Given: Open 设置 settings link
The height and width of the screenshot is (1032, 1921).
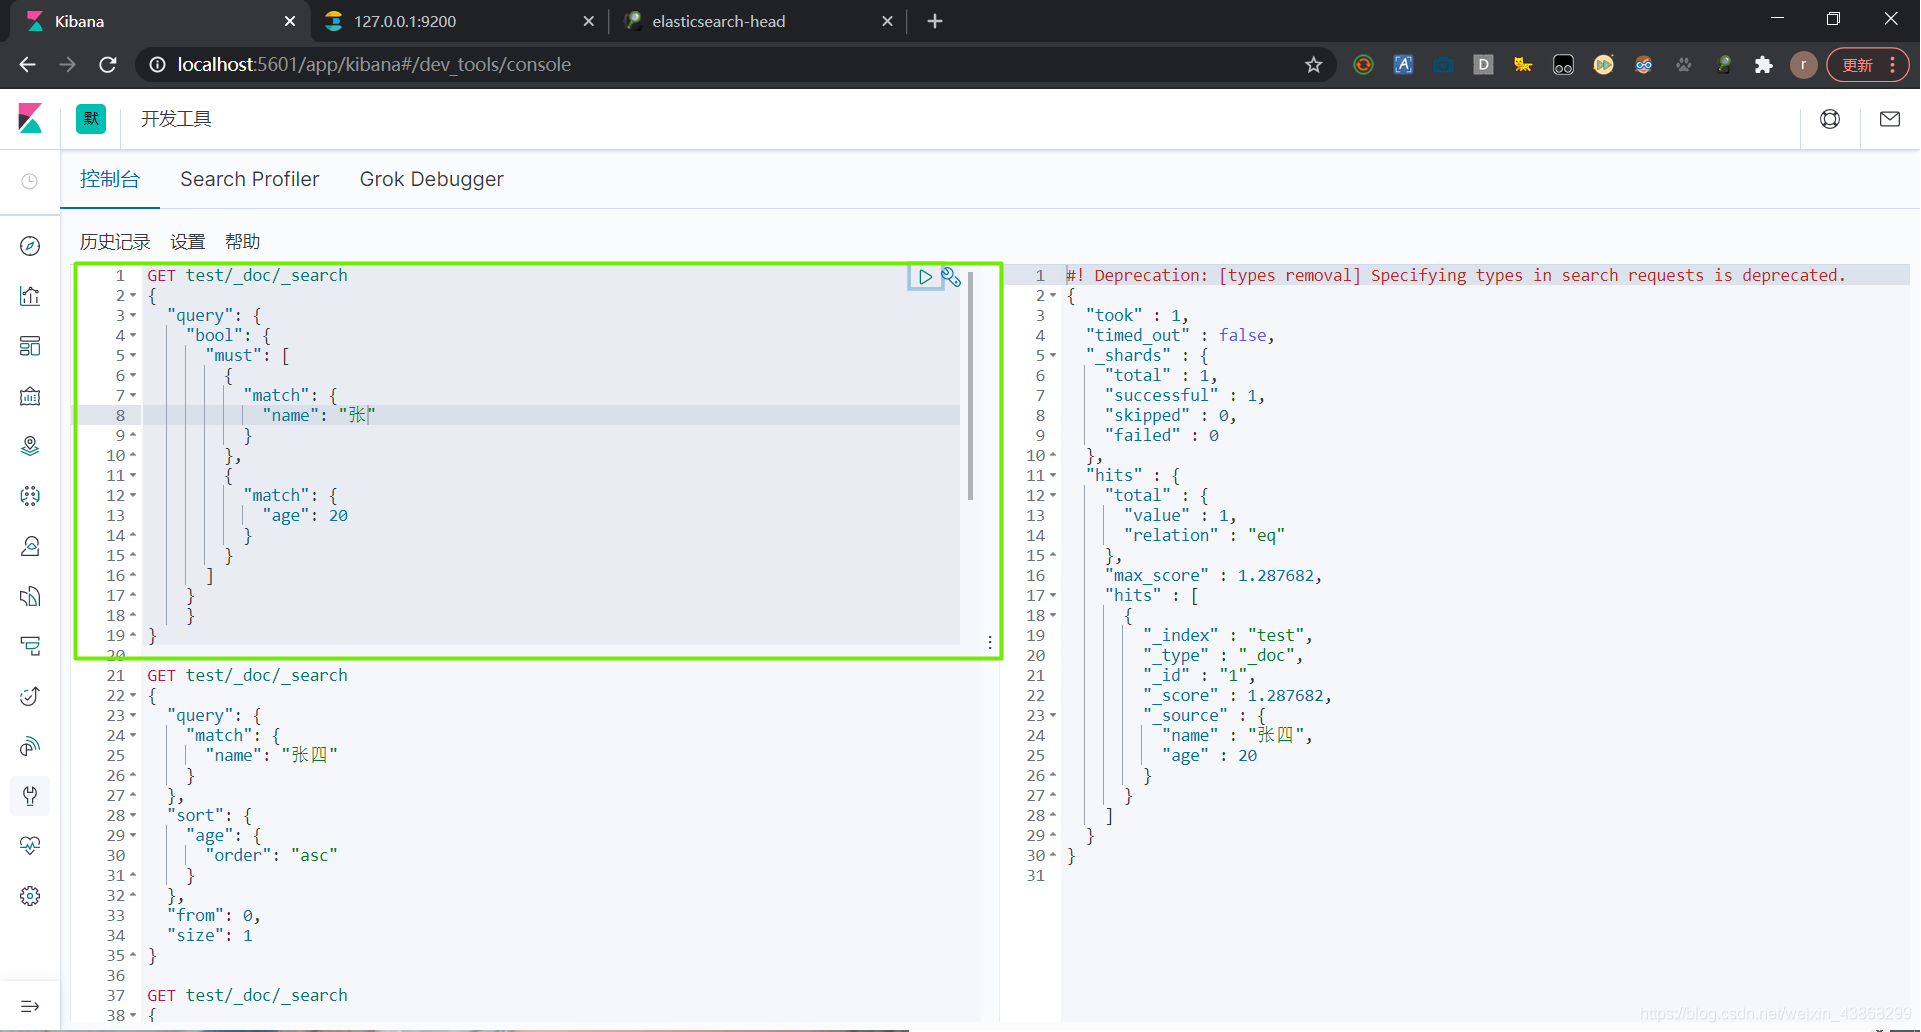Looking at the screenshot, I should [x=187, y=242].
